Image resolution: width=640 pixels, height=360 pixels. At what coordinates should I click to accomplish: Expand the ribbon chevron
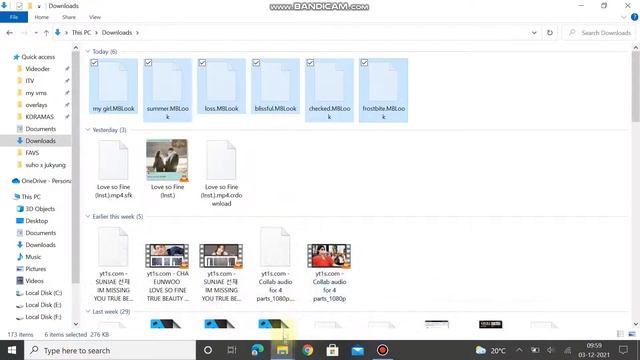click(x=623, y=17)
